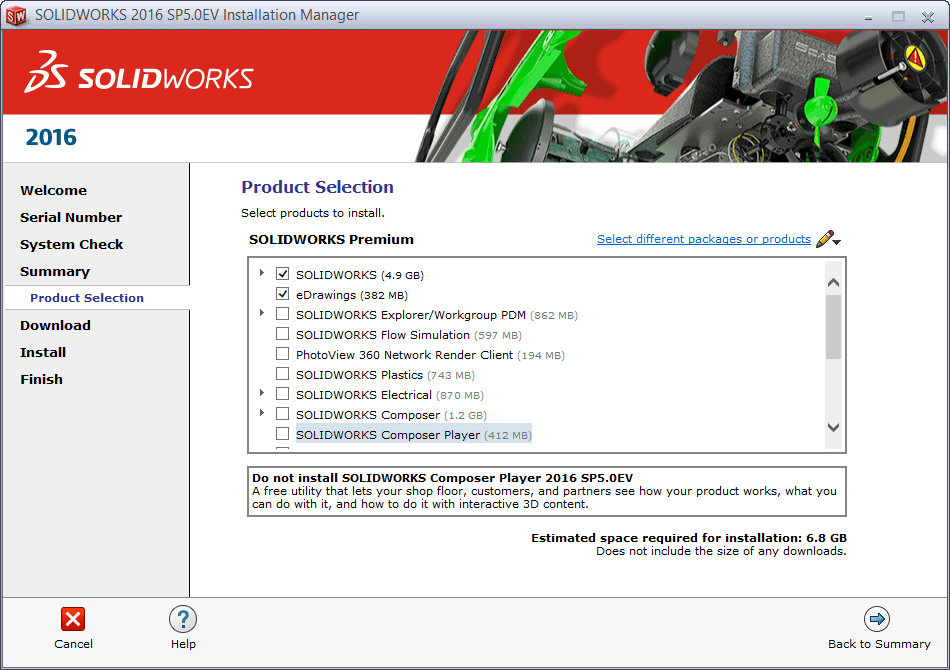Click the Estimated space required 6.8 GB text

tap(689, 538)
